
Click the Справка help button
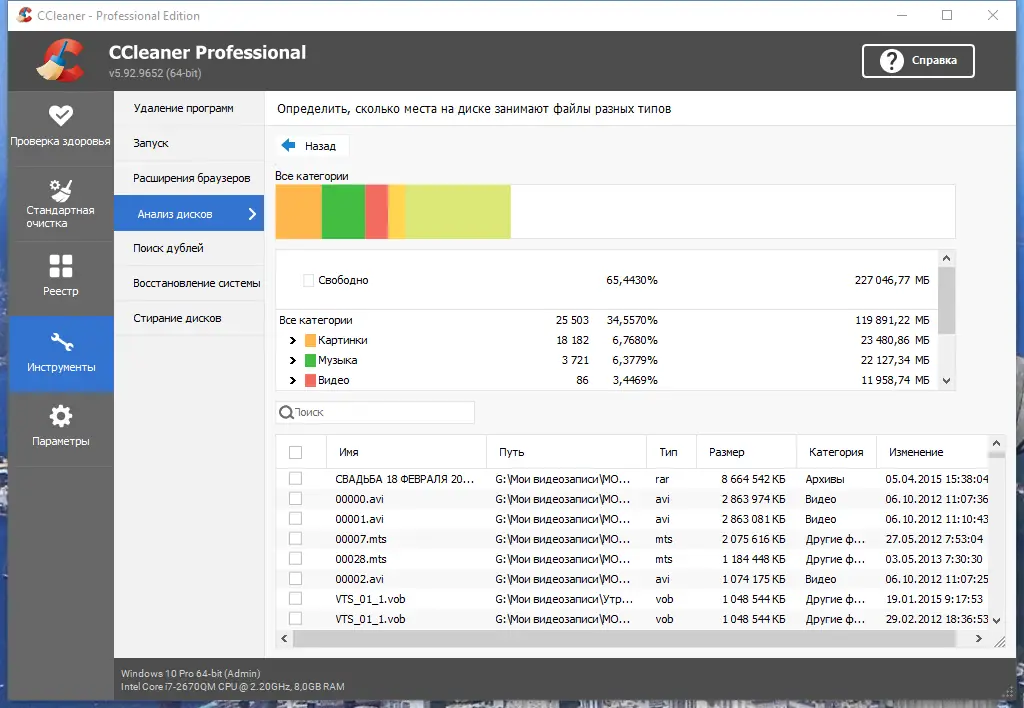[x=918, y=61]
